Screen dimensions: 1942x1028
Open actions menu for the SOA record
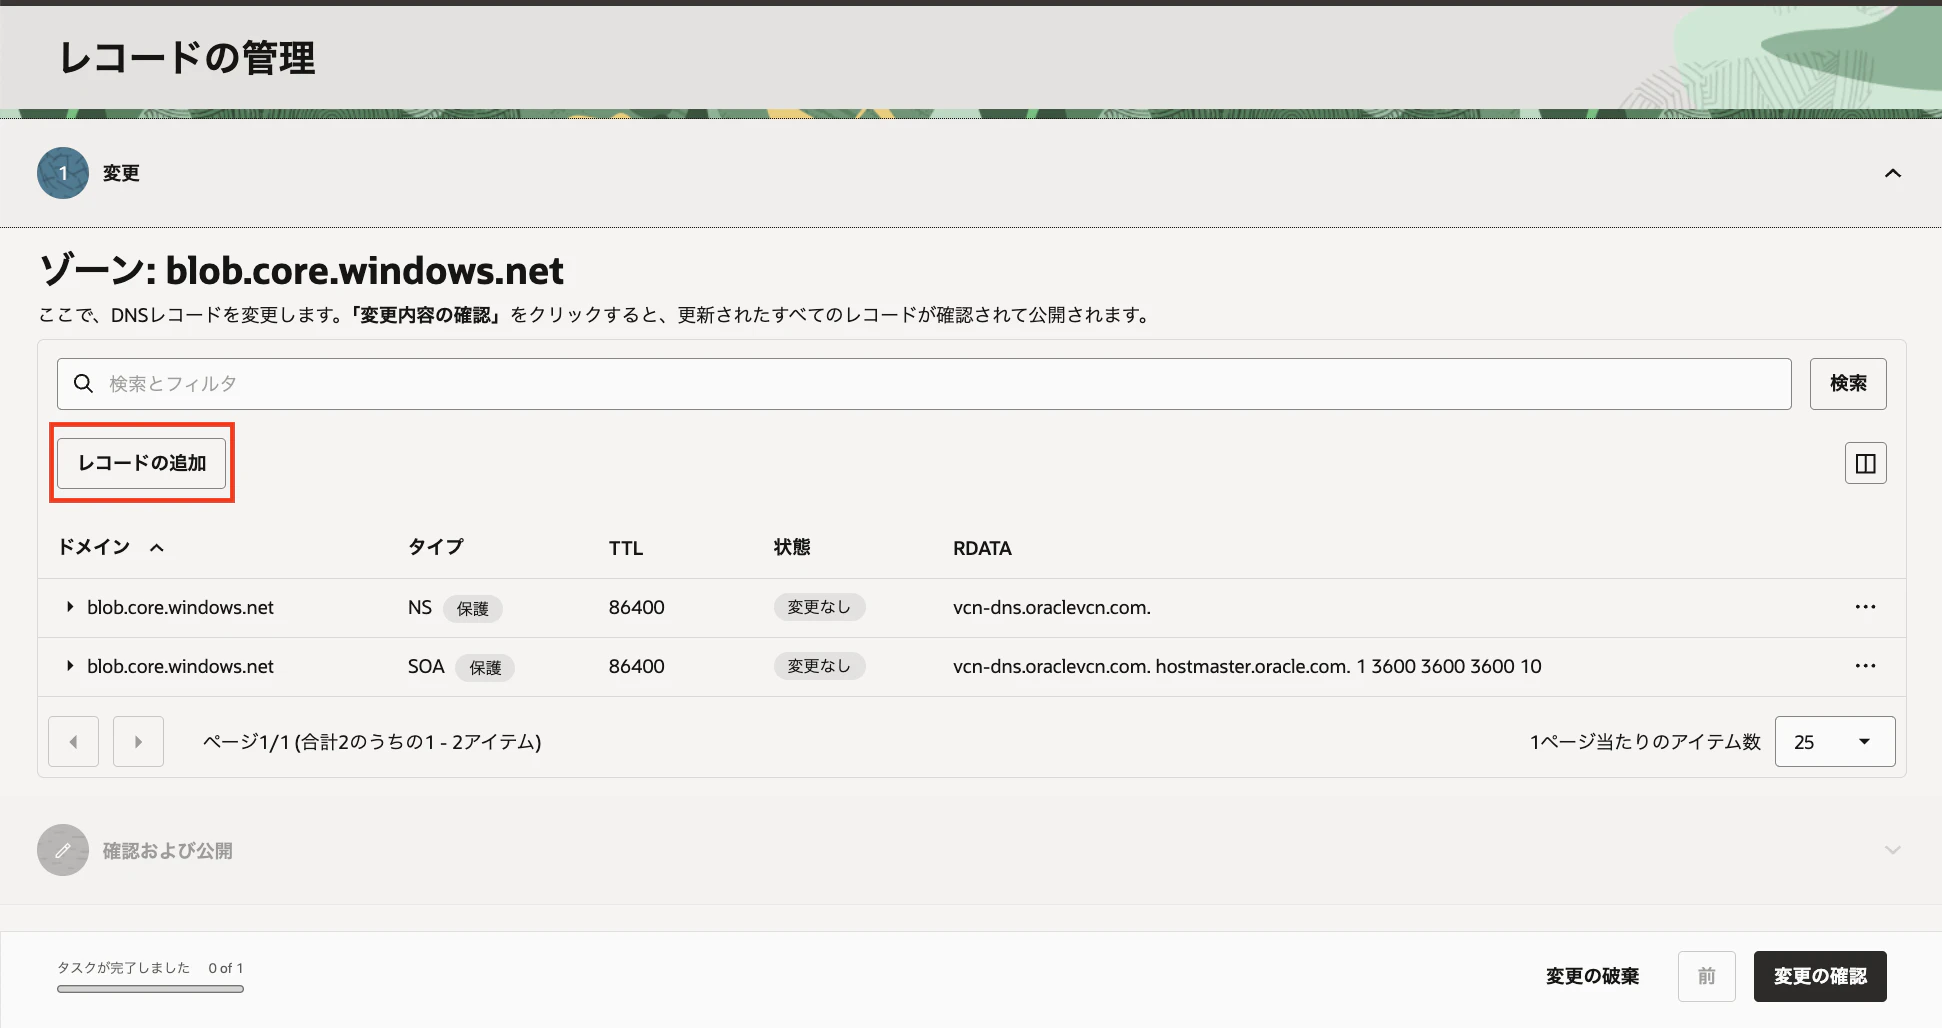[1866, 666]
